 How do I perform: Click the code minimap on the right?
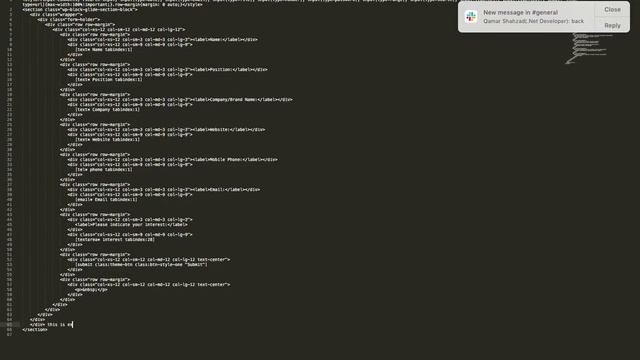589,48
